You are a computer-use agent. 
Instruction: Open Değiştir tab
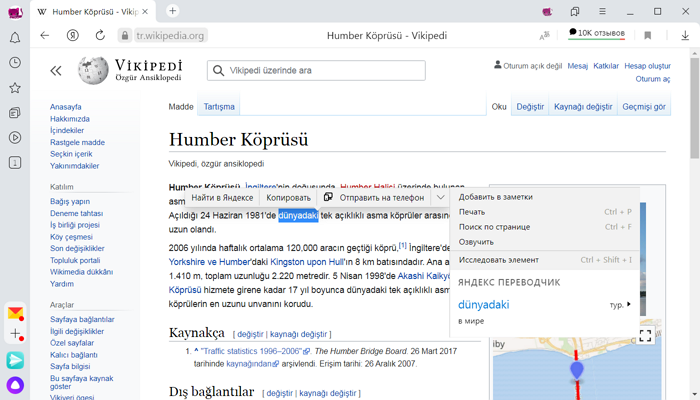(x=530, y=107)
